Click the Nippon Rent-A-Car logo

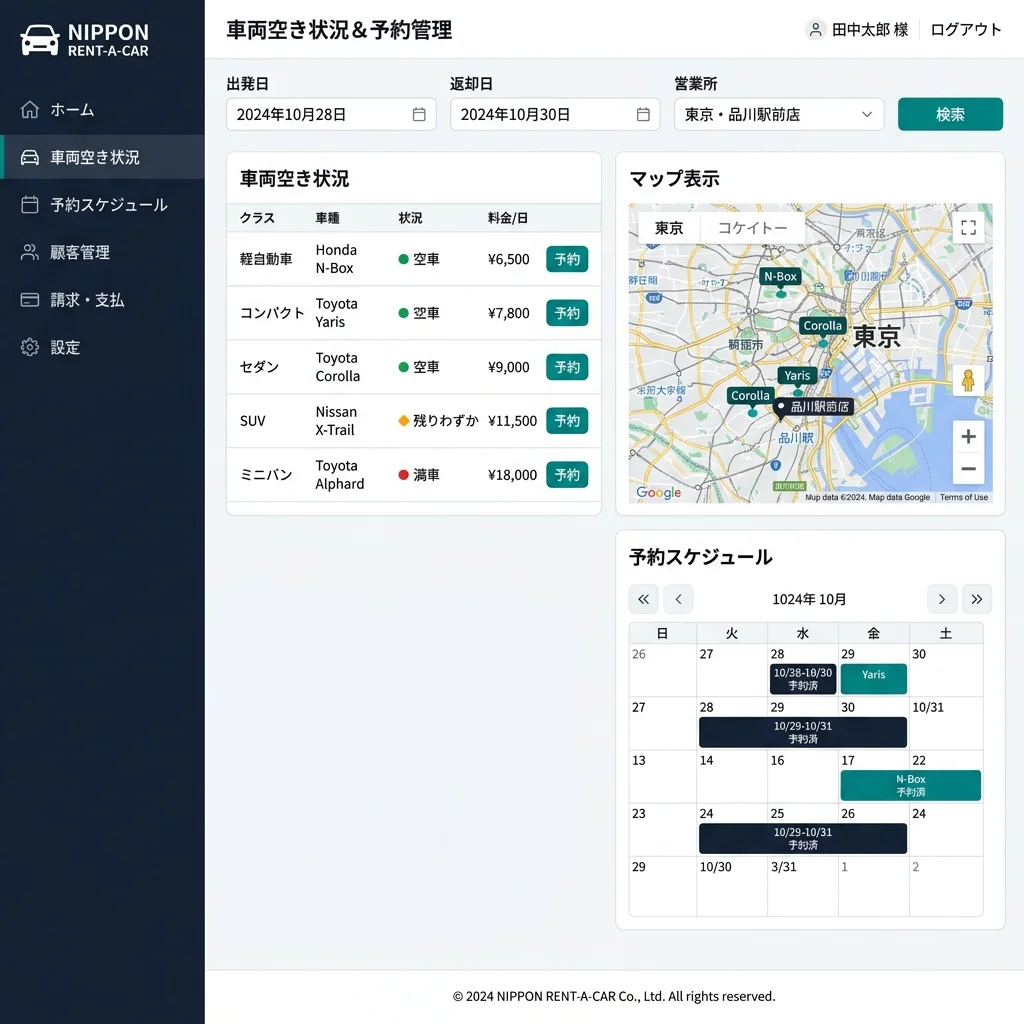pos(85,40)
